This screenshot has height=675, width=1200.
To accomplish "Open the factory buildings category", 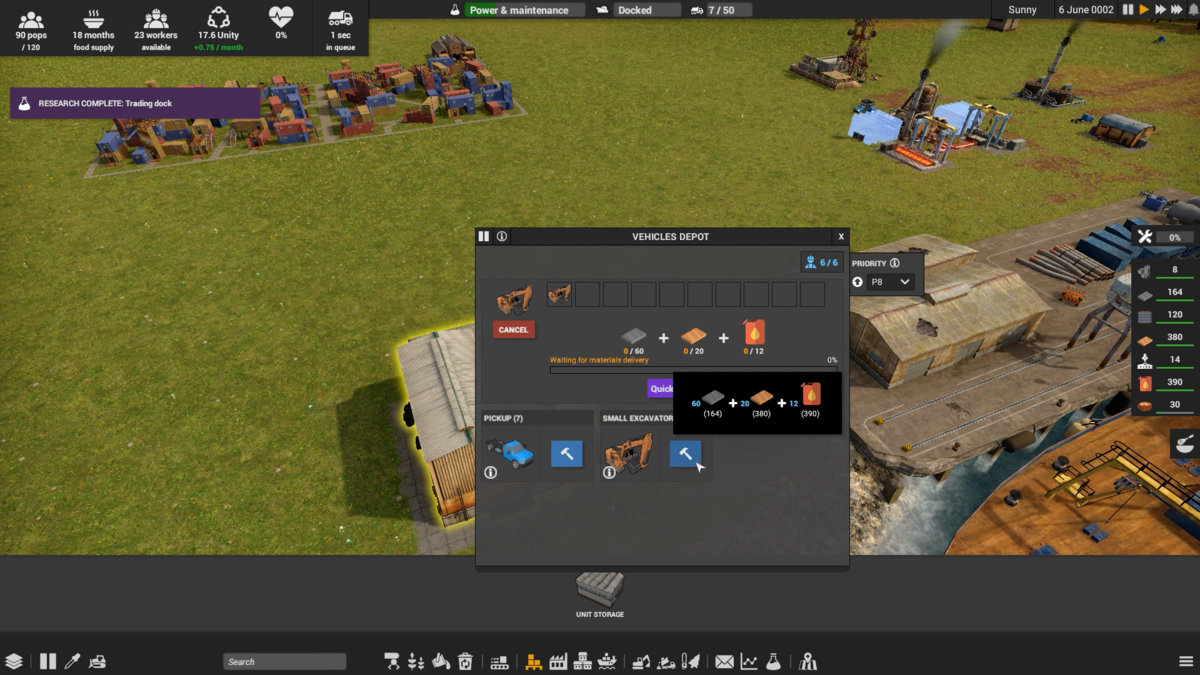I will (558, 661).
